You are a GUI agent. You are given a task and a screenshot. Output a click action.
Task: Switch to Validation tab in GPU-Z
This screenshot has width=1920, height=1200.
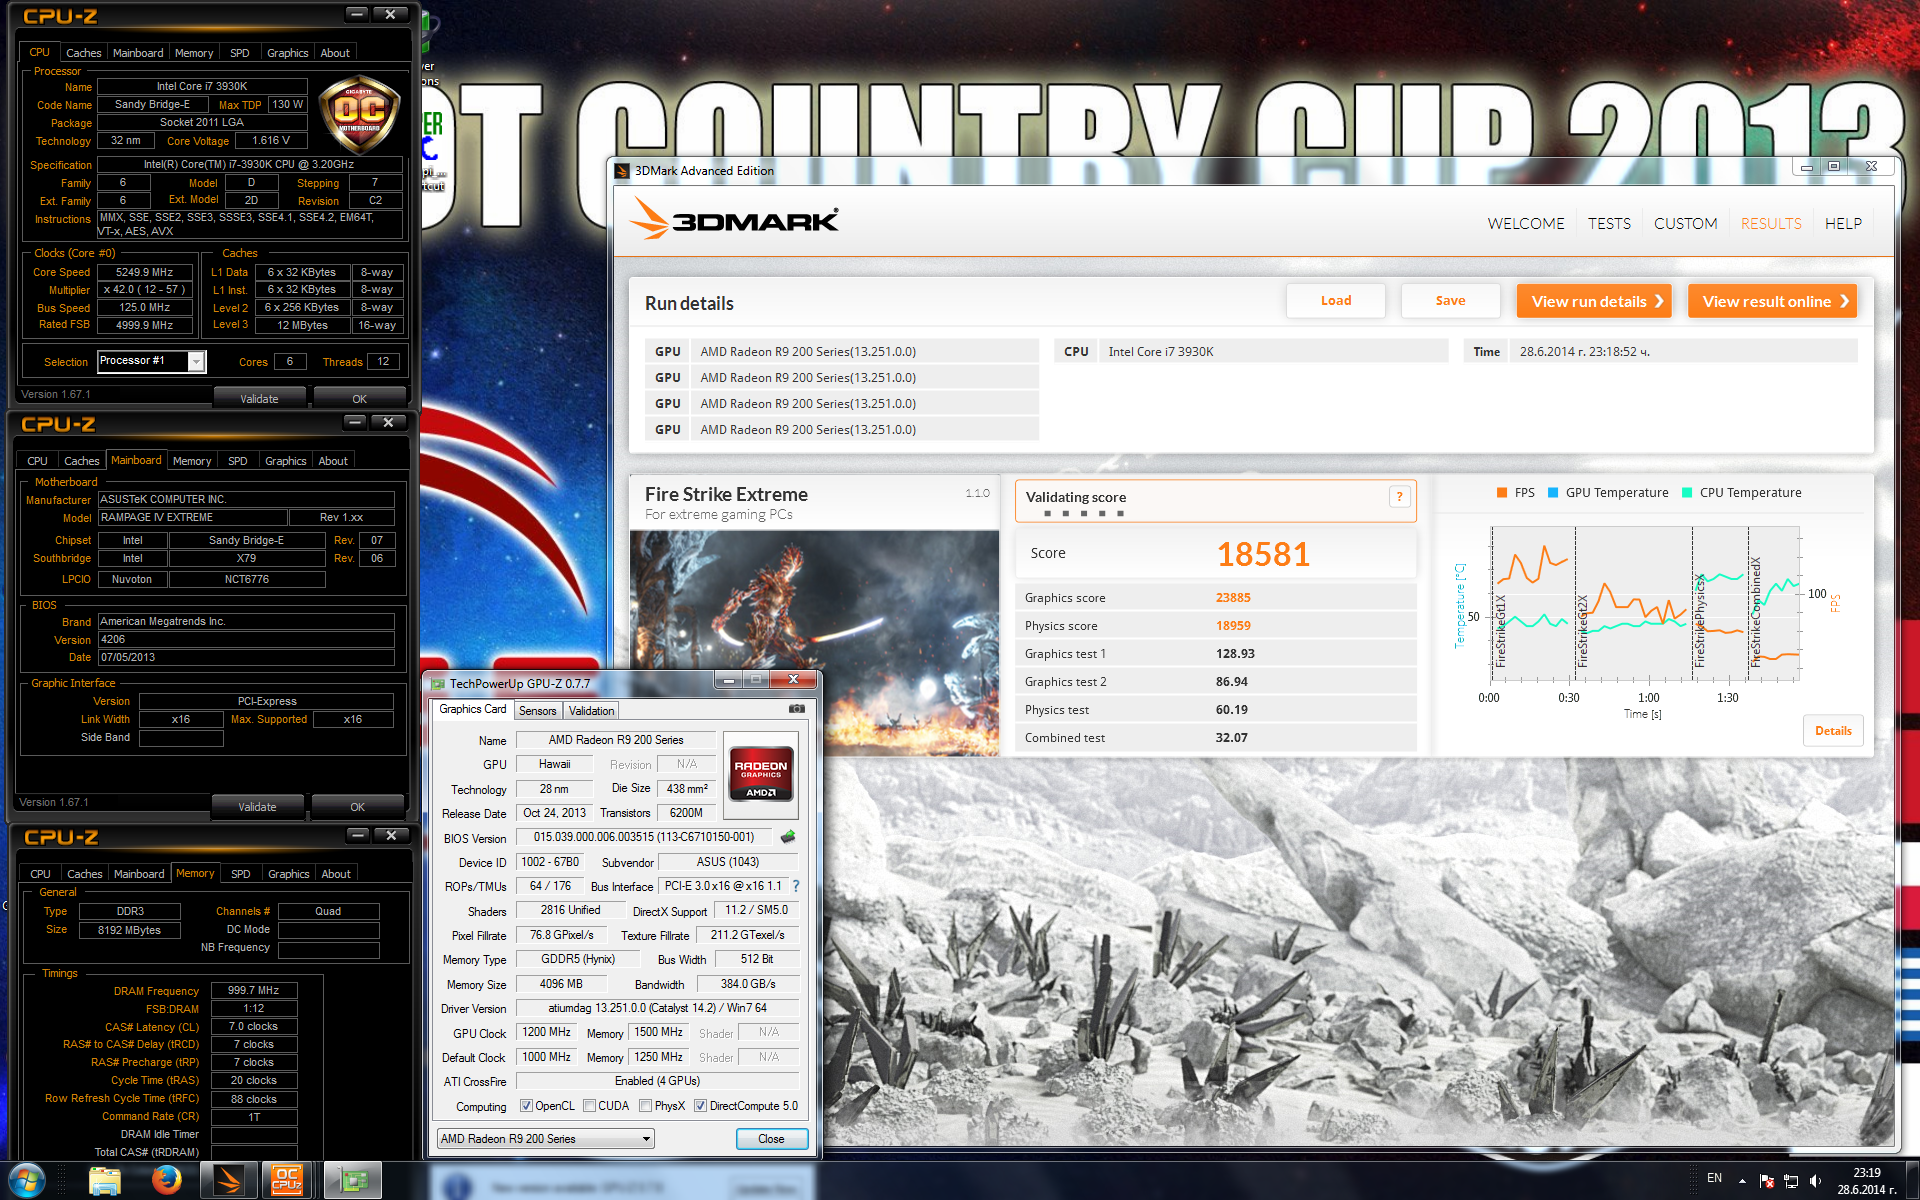click(x=591, y=710)
